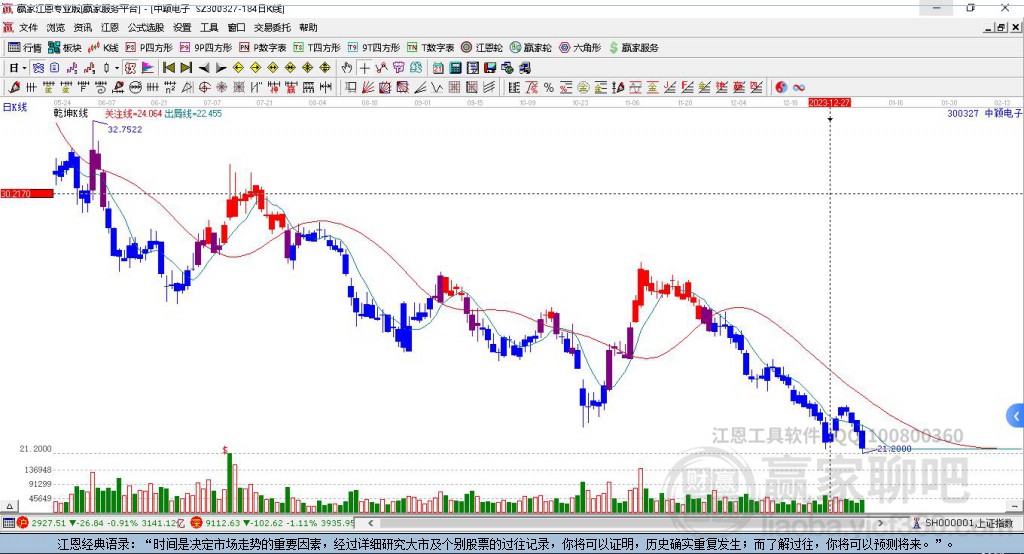Screen dimensions: 1024x554
Task: Open the 工具 menu
Action: point(209,27)
